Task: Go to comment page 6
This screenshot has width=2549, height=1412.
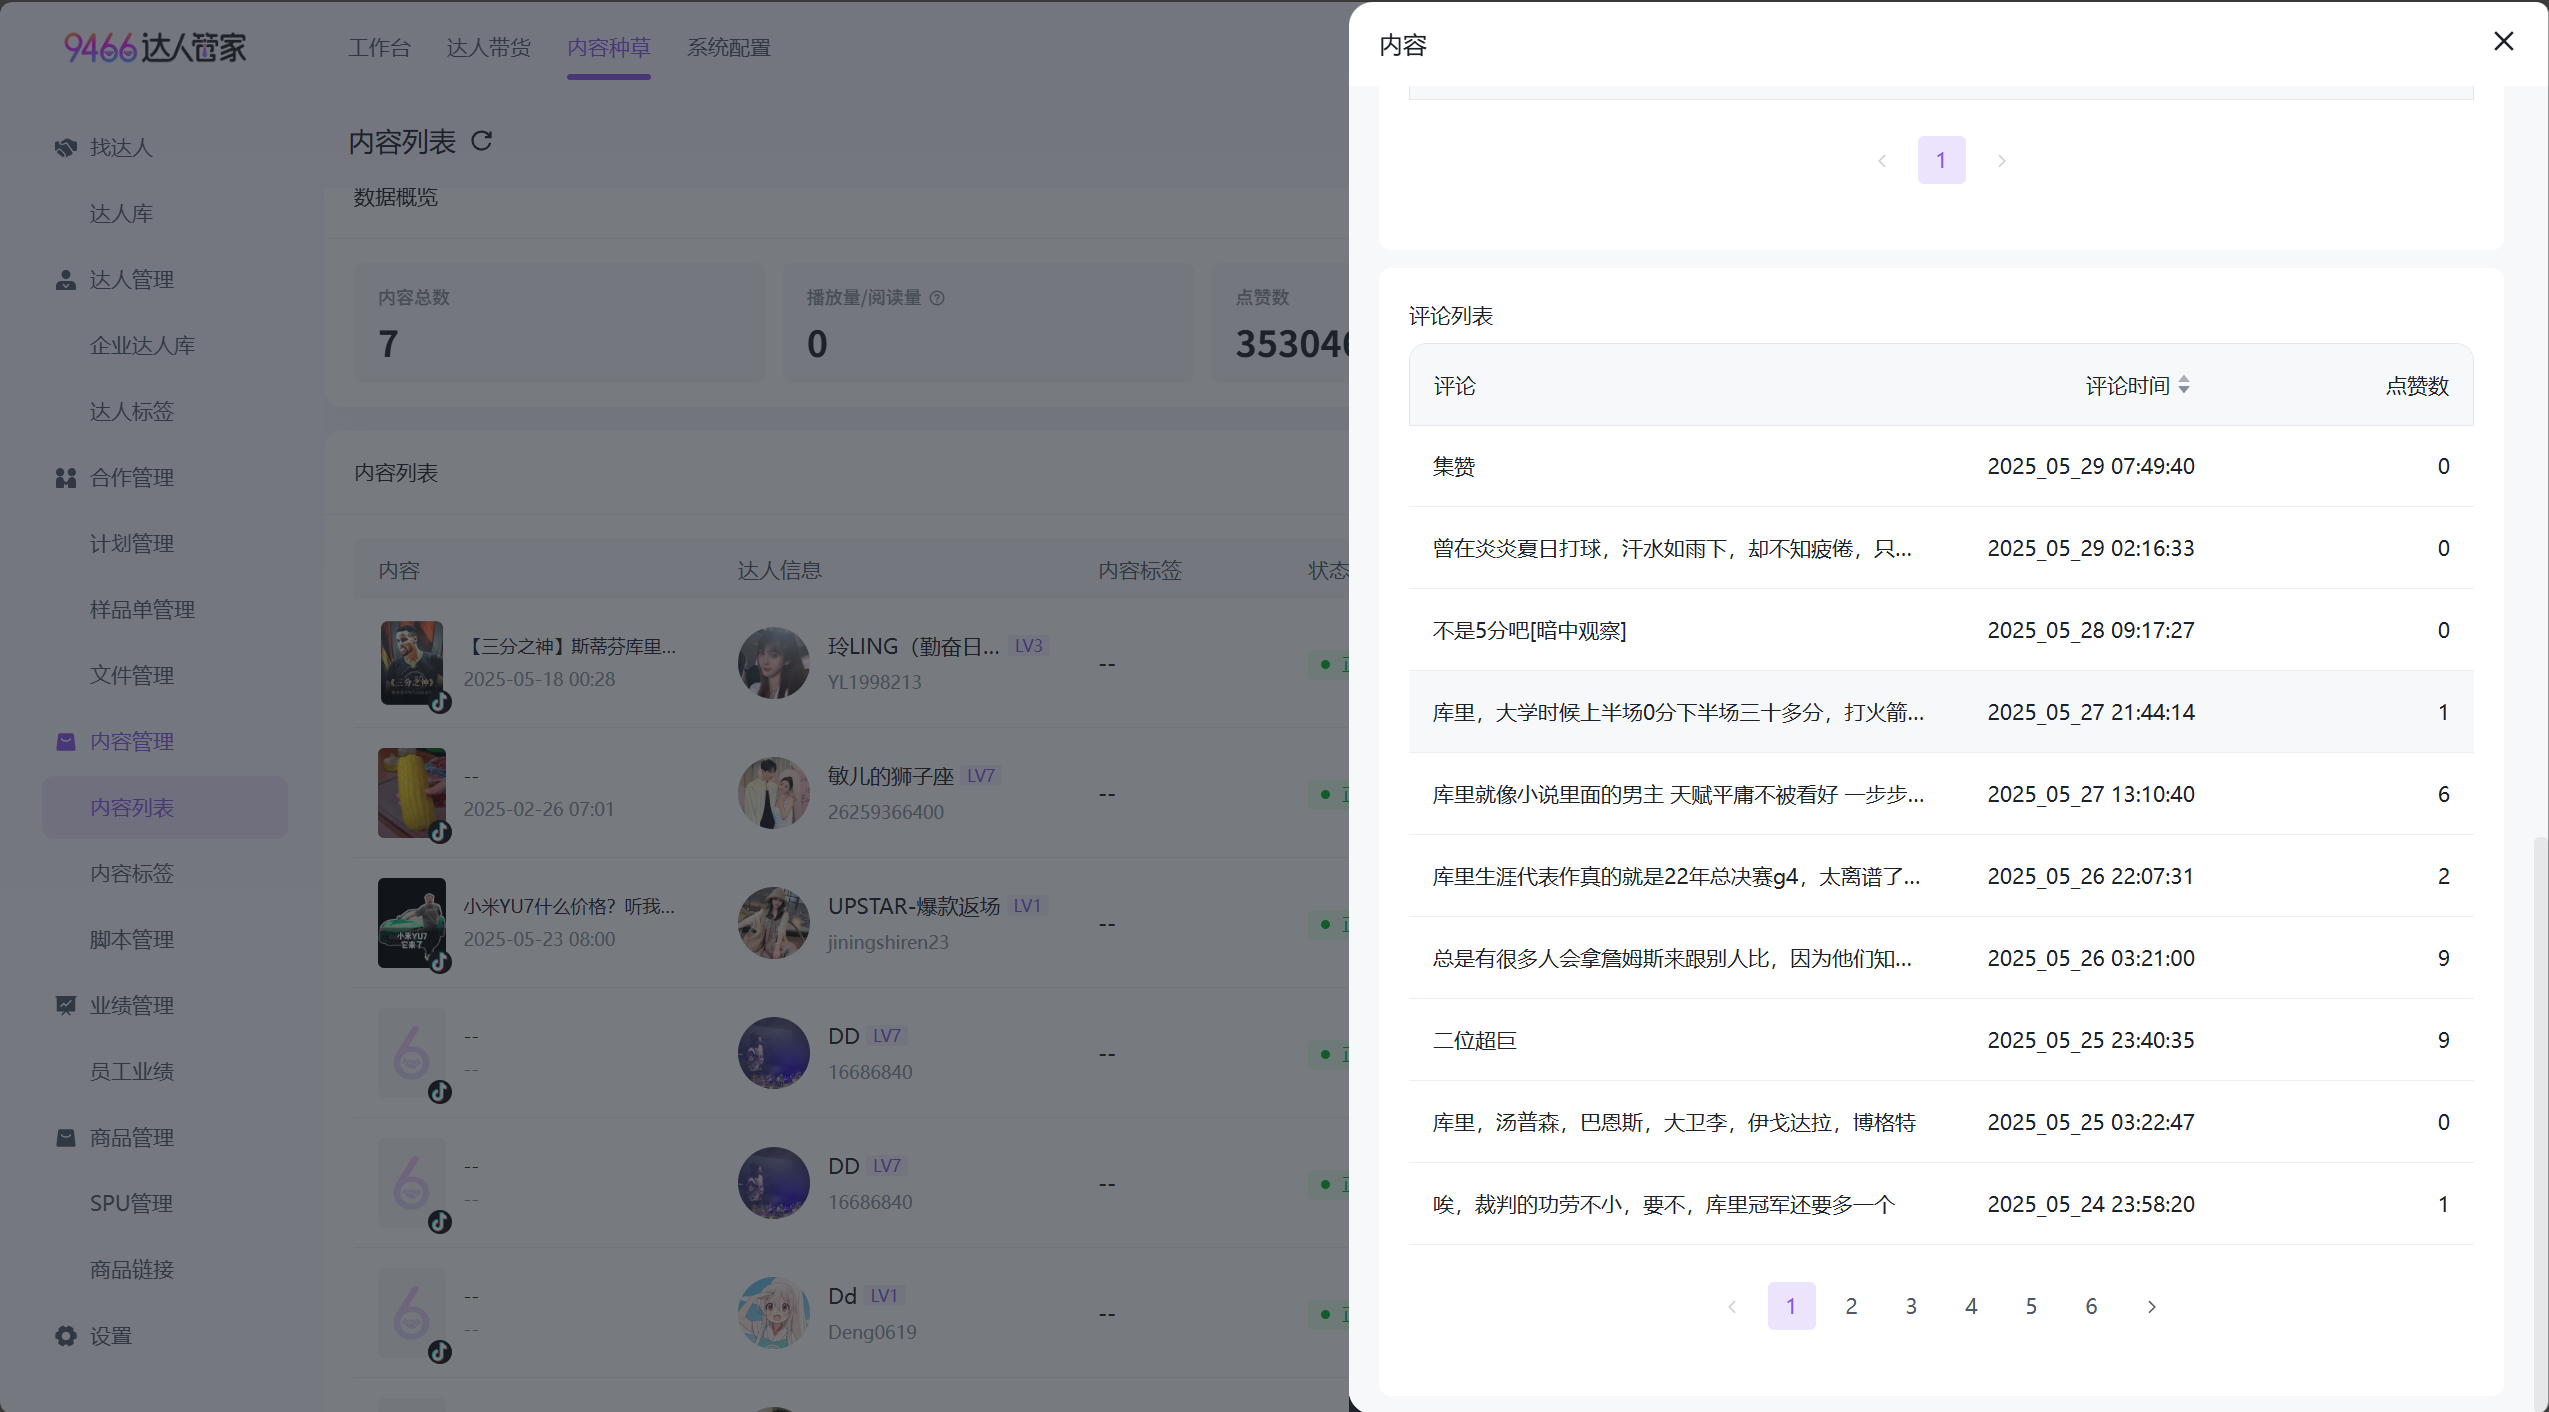Action: pyautogui.click(x=2091, y=1306)
